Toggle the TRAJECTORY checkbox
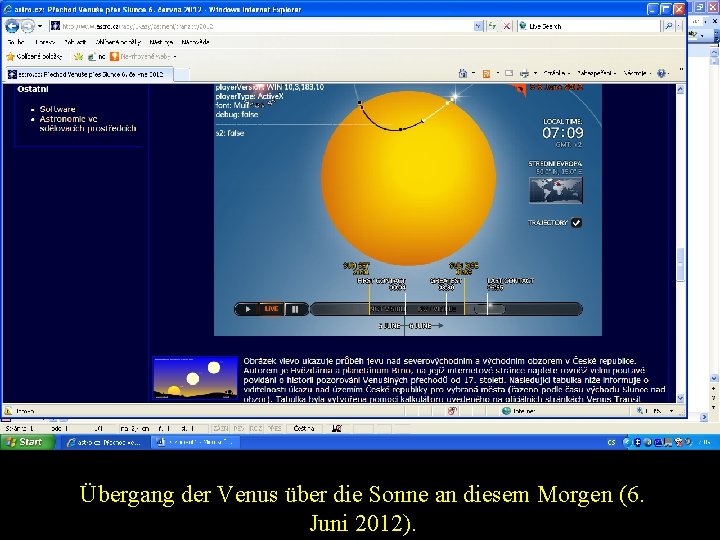Screen dimensions: 720x540 click(x=576, y=223)
